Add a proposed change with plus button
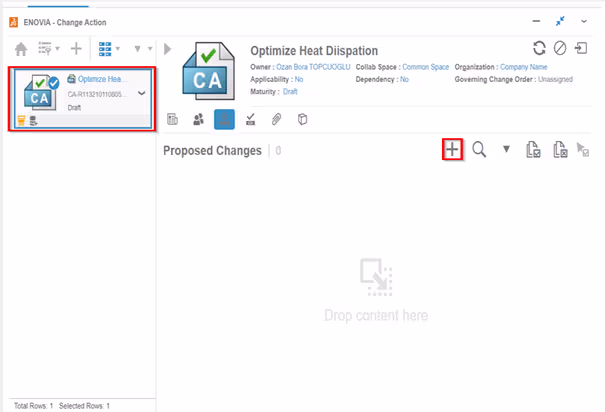Screen dimensions: 605x412 pyautogui.click(x=452, y=149)
